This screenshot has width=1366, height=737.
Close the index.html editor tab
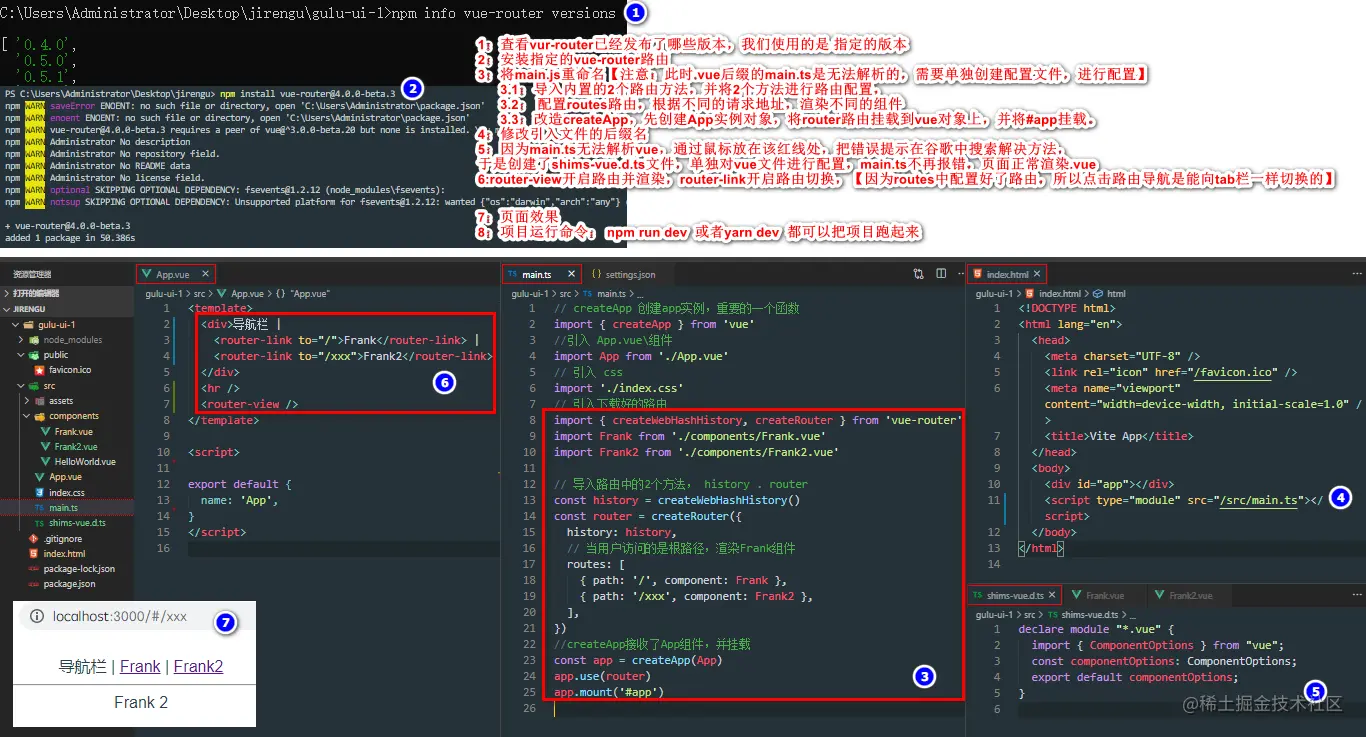1039,274
